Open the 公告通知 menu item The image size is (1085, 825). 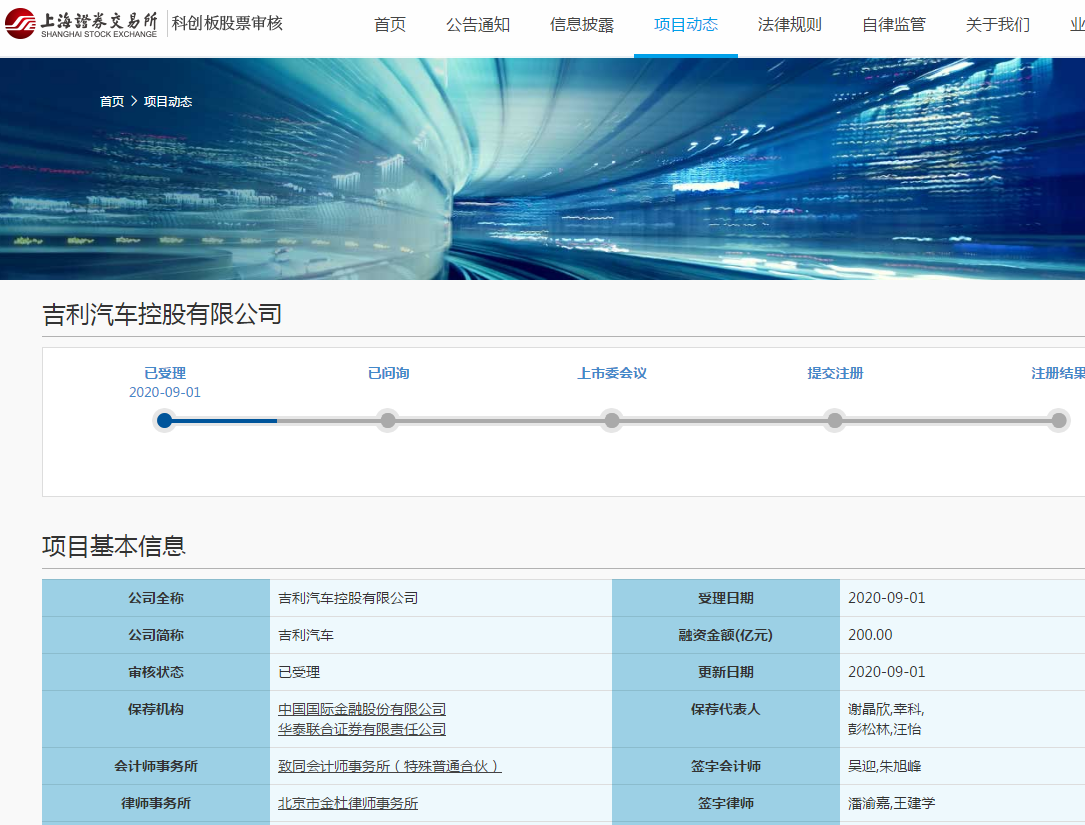coord(477,25)
